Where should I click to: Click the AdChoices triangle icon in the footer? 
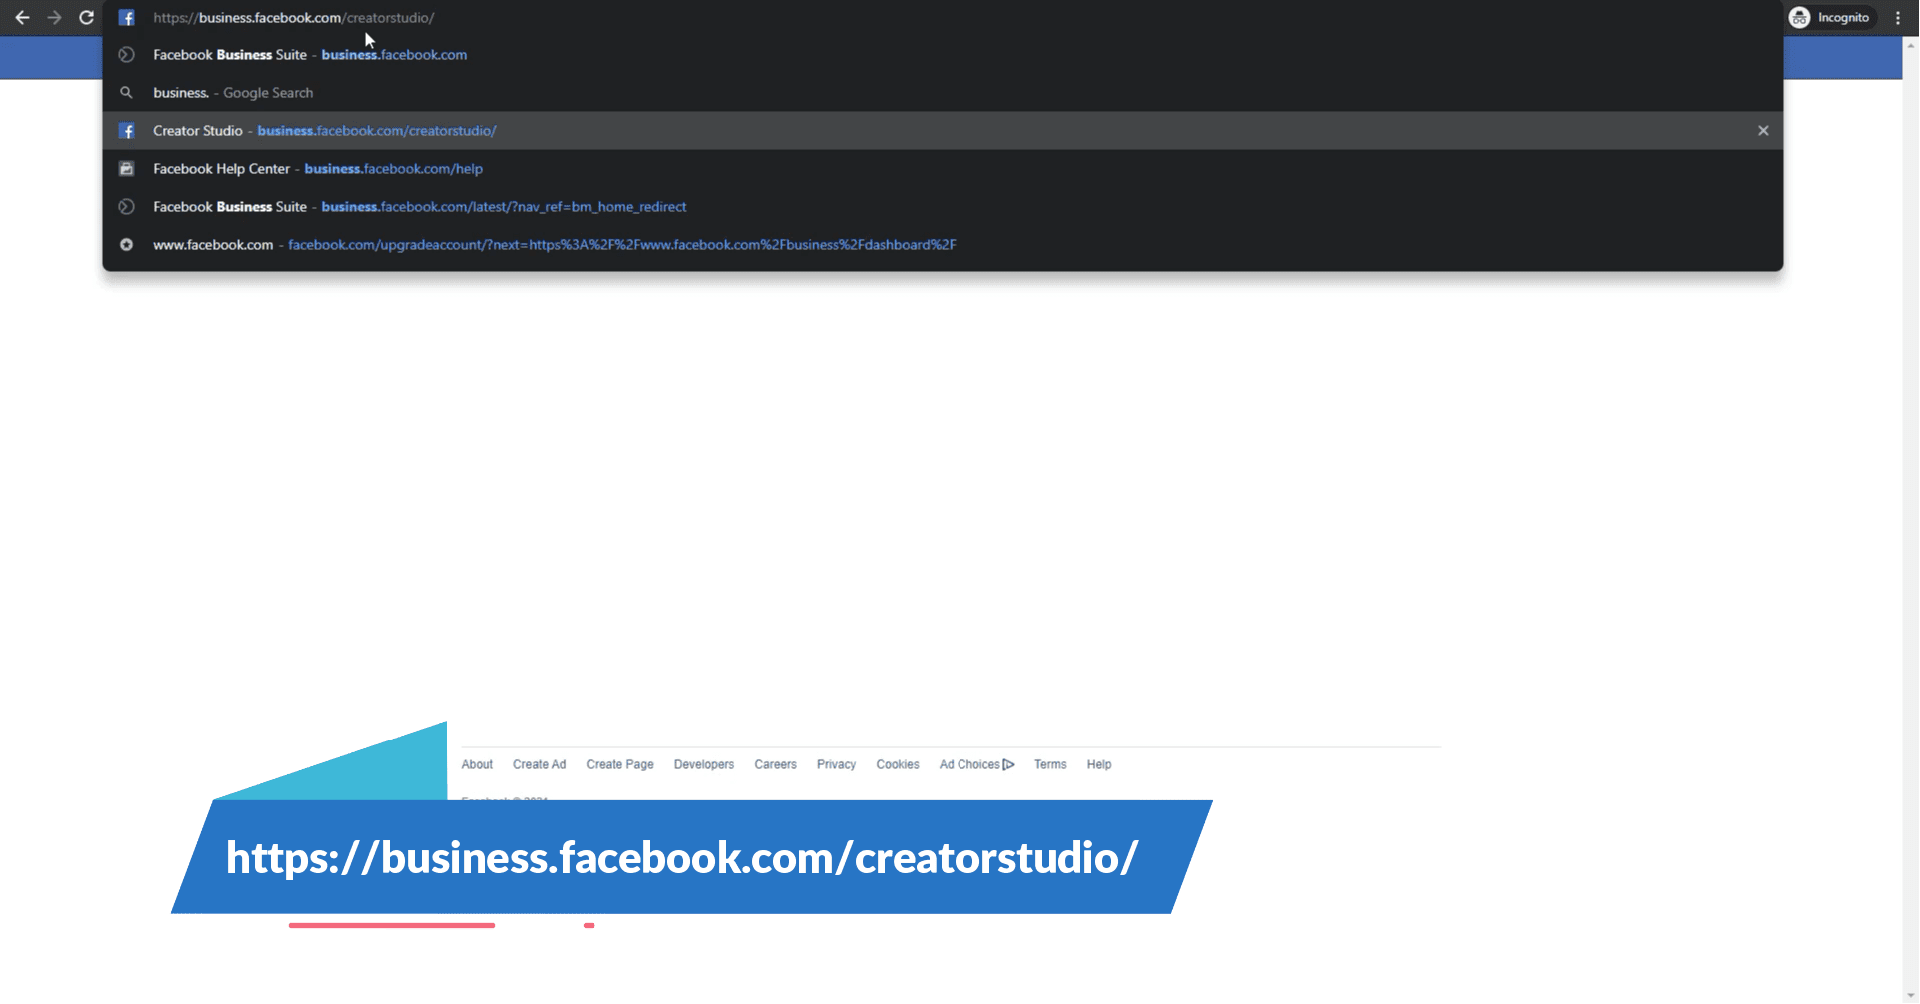[1009, 764]
